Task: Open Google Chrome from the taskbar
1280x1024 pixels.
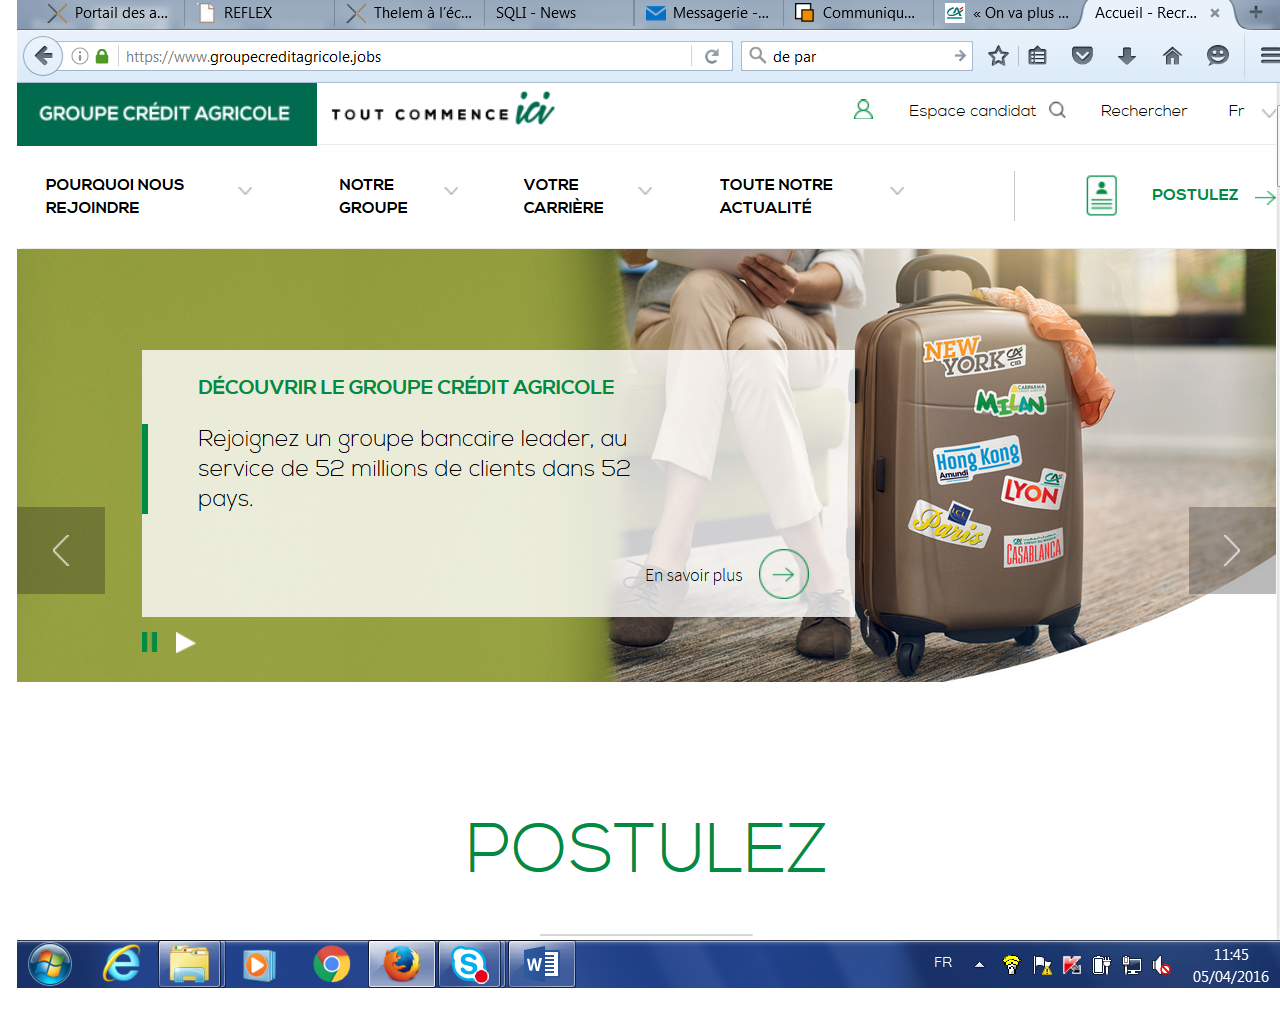Action: pyautogui.click(x=332, y=964)
